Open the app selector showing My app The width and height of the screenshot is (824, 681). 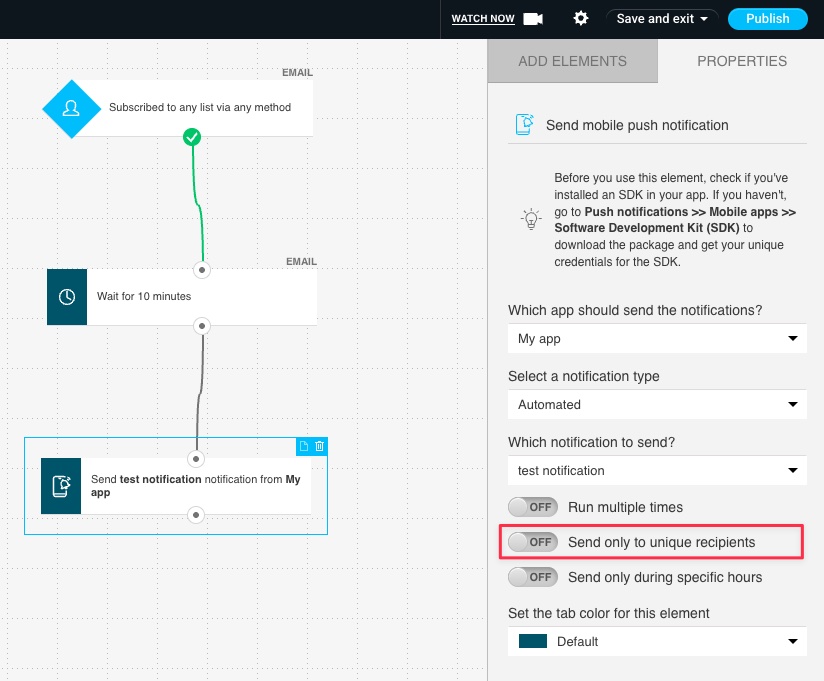[x=657, y=338]
